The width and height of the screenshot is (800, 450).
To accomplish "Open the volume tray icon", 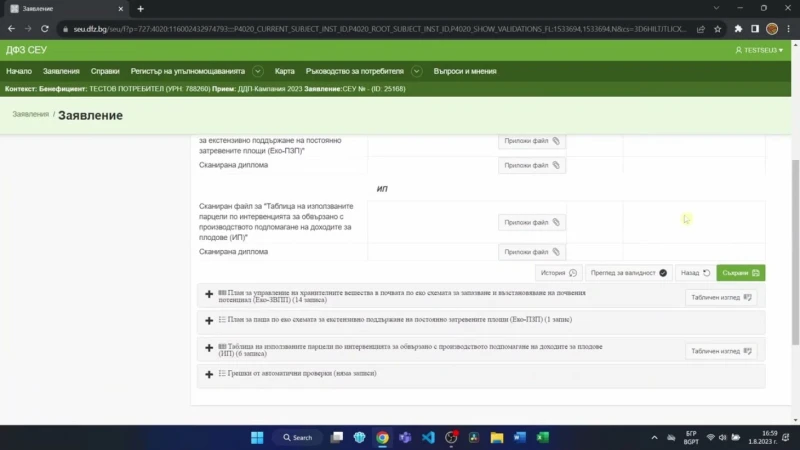I will click(x=722, y=437).
